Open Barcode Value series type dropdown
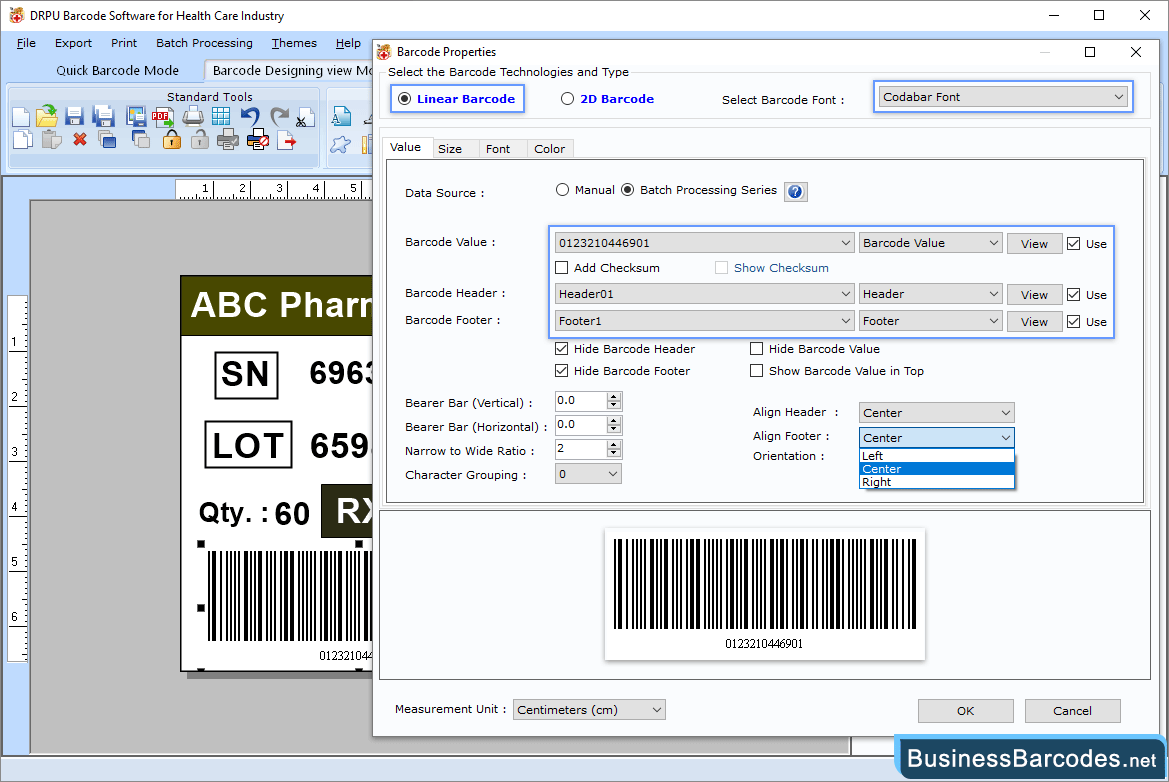 (930, 243)
